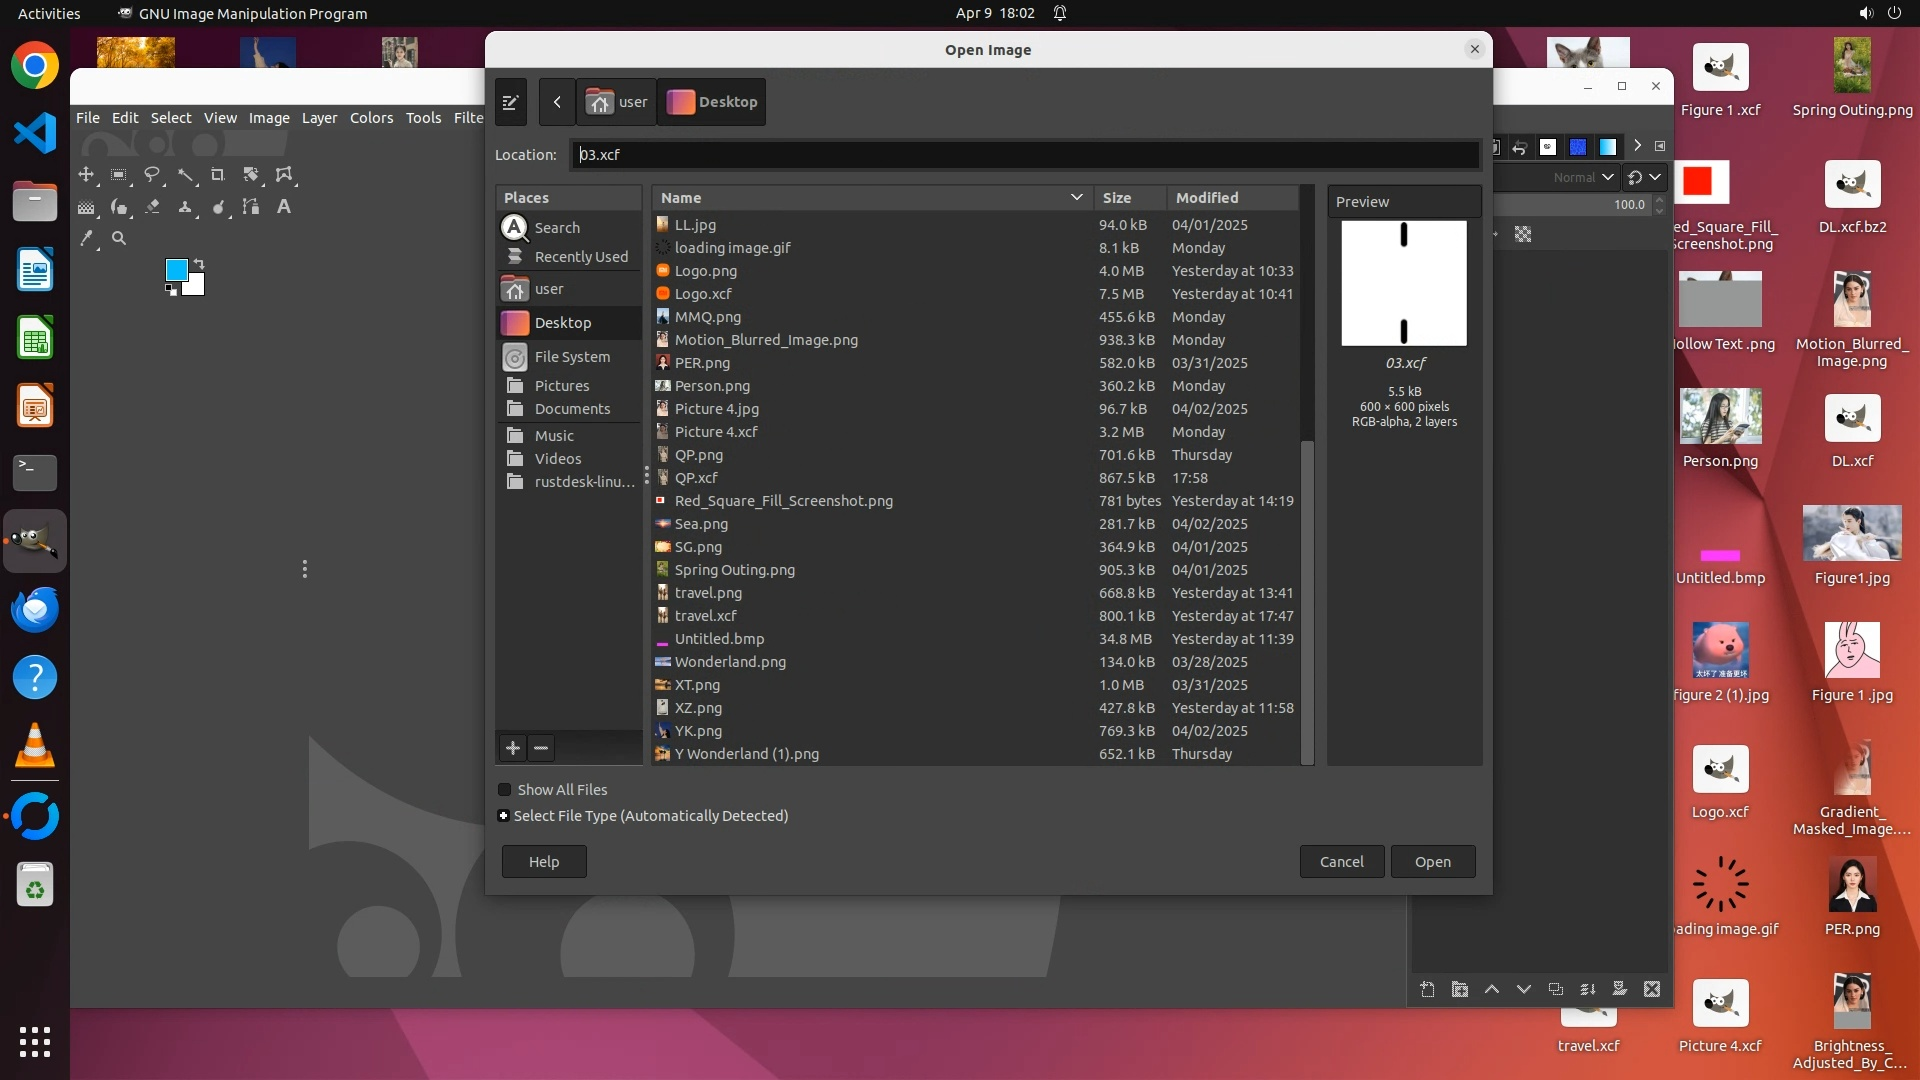
Task: Swap foreground and background colors arrow
Action: (x=198, y=264)
